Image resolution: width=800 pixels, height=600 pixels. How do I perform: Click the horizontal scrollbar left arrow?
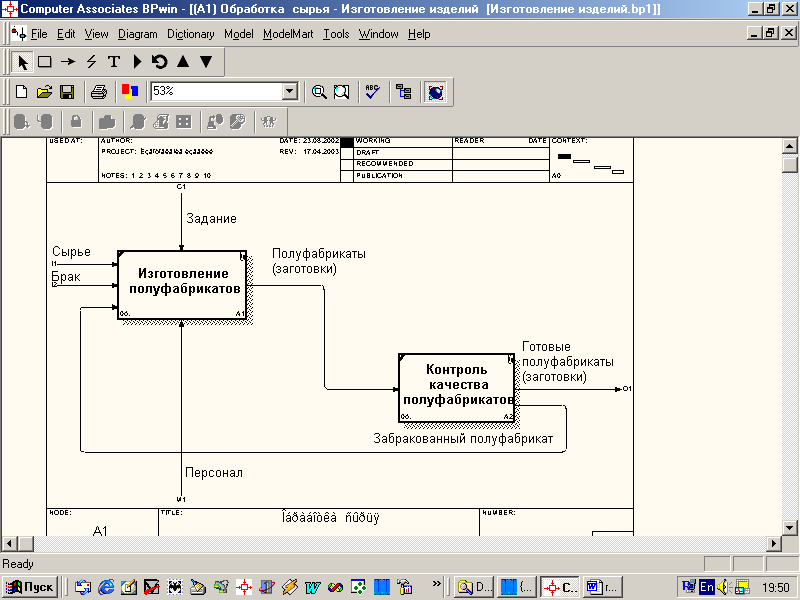pyautogui.click(x=10, y=543)
